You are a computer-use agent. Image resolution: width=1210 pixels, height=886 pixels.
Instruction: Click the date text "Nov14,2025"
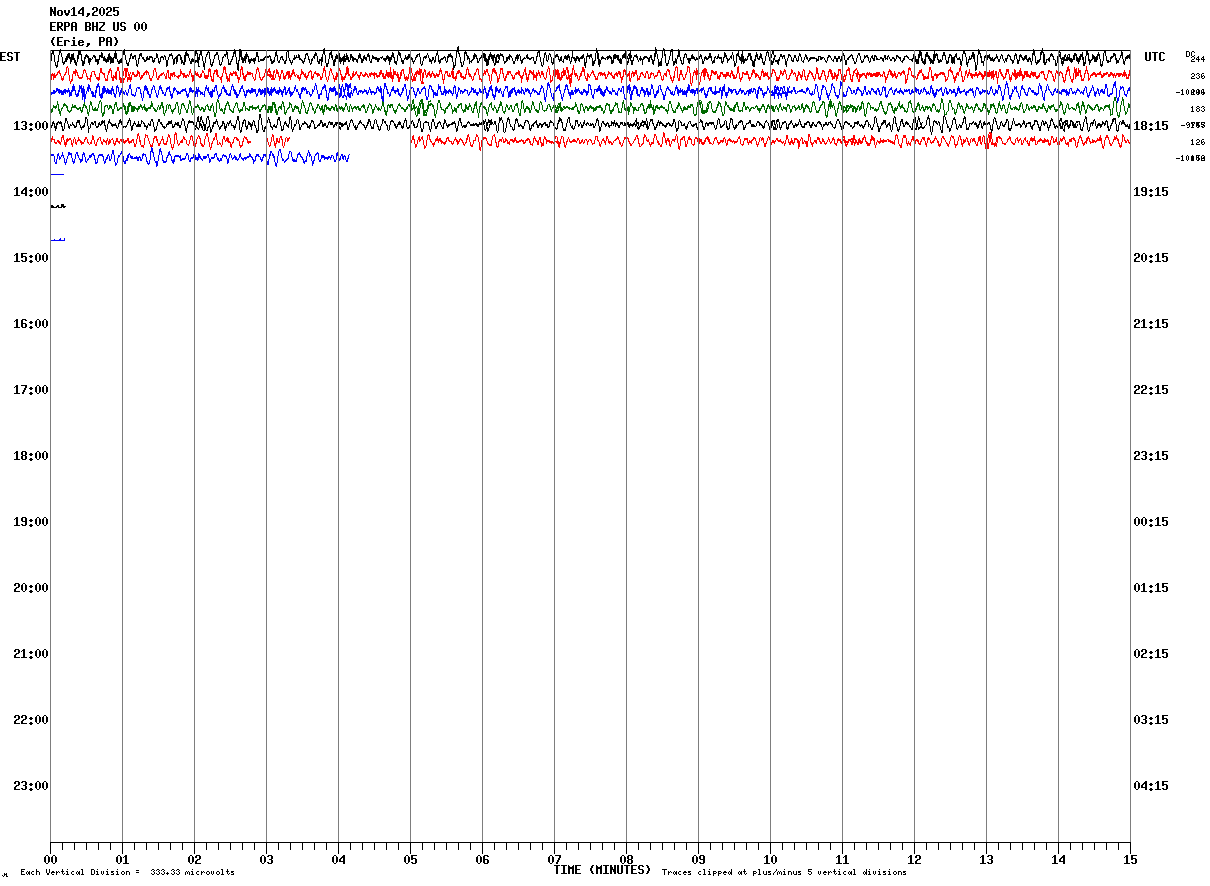[x=84, y=12]
